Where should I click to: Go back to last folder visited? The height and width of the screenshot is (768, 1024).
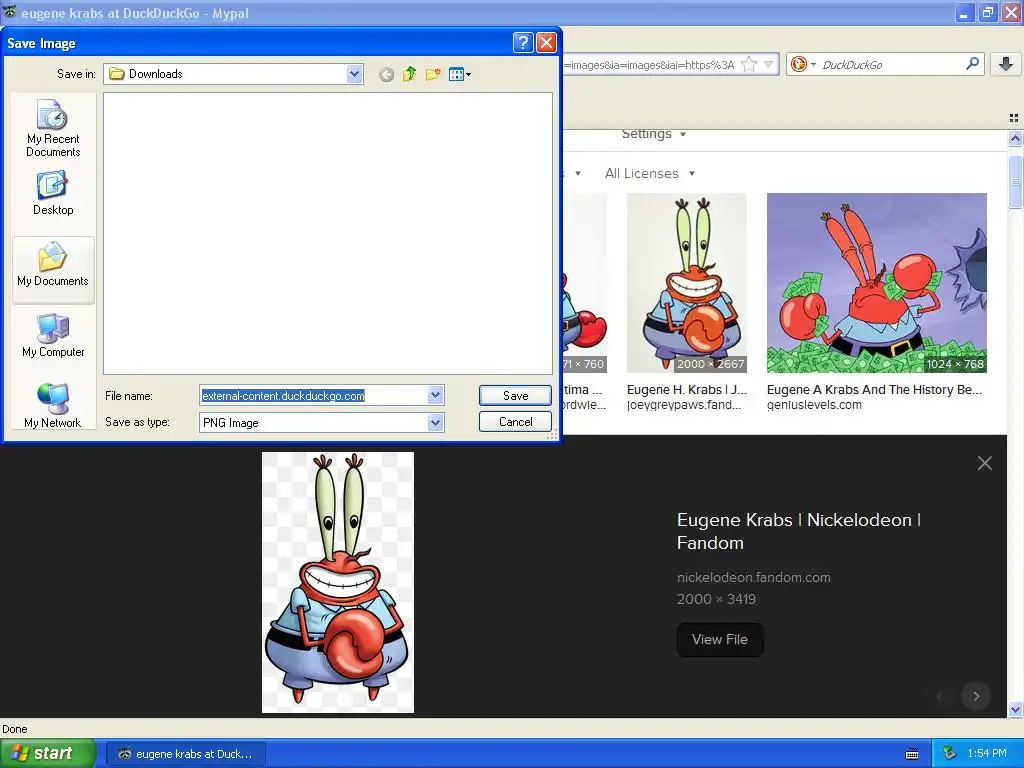[387, 74]
